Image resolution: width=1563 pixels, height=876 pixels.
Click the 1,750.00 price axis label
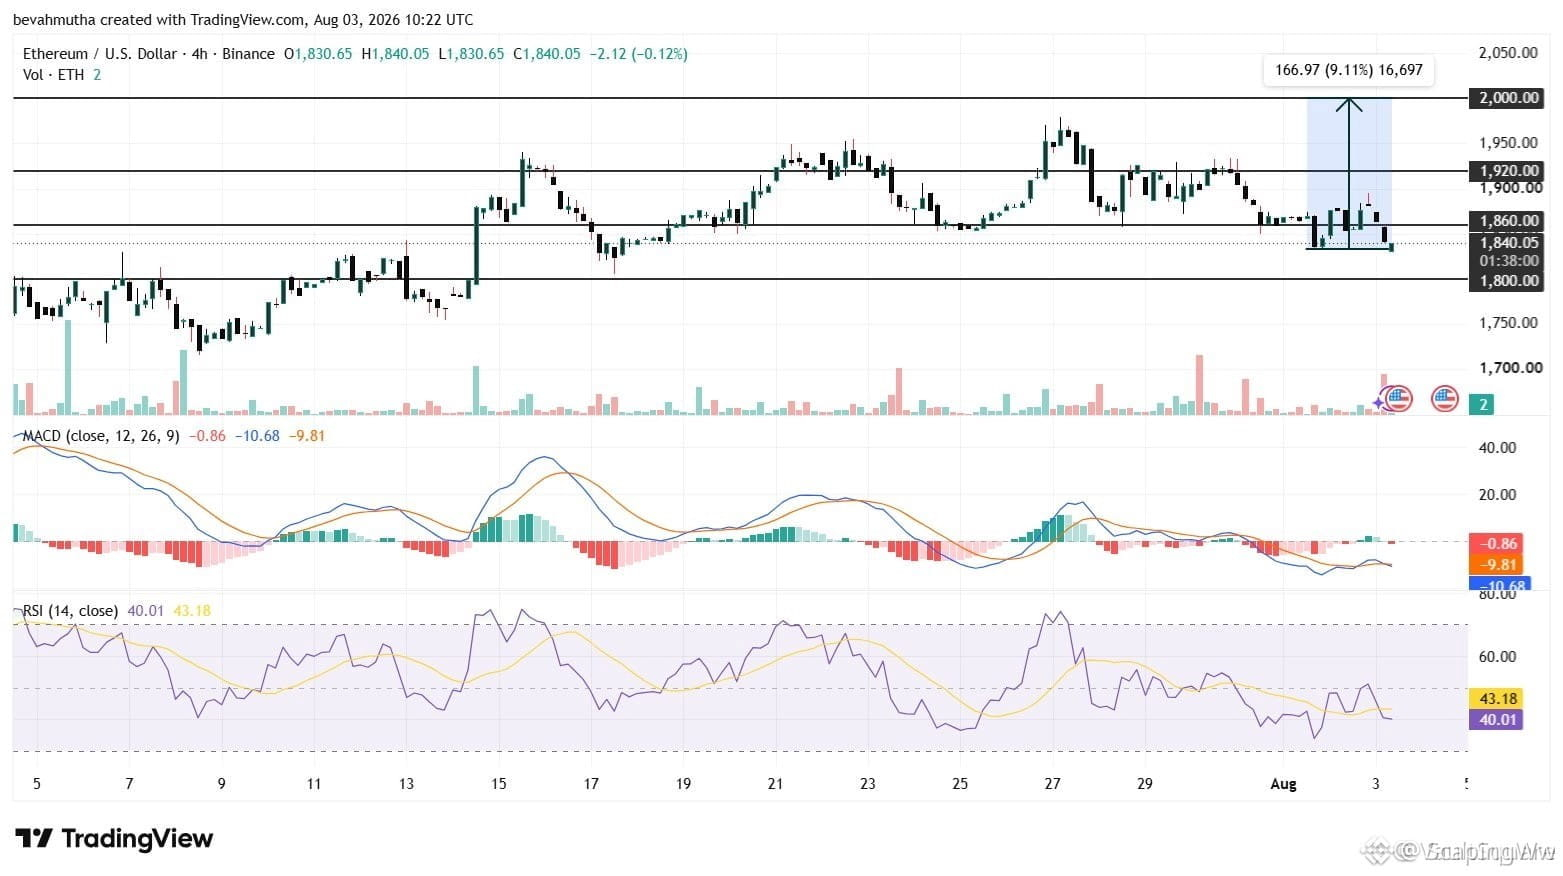(x=1509, y=323)
